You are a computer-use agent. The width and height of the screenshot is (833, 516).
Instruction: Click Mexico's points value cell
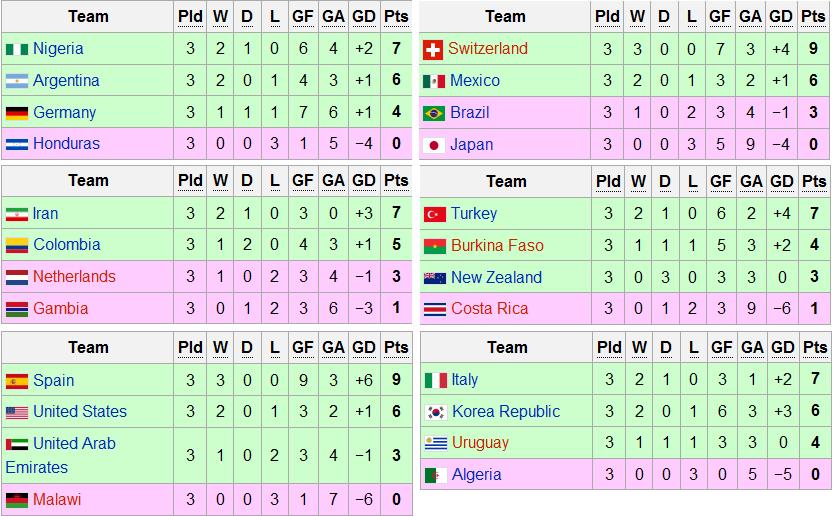tap(813, 81)
